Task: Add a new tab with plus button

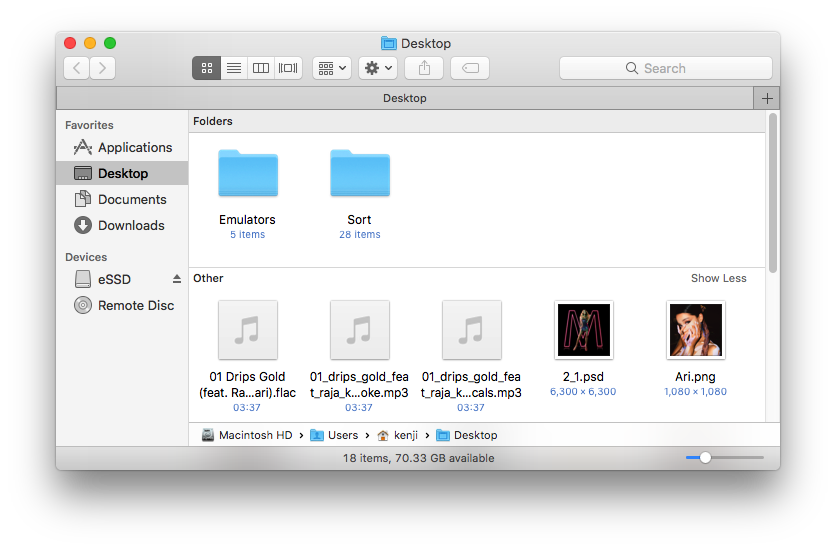Action: click(x=767, y=99)
